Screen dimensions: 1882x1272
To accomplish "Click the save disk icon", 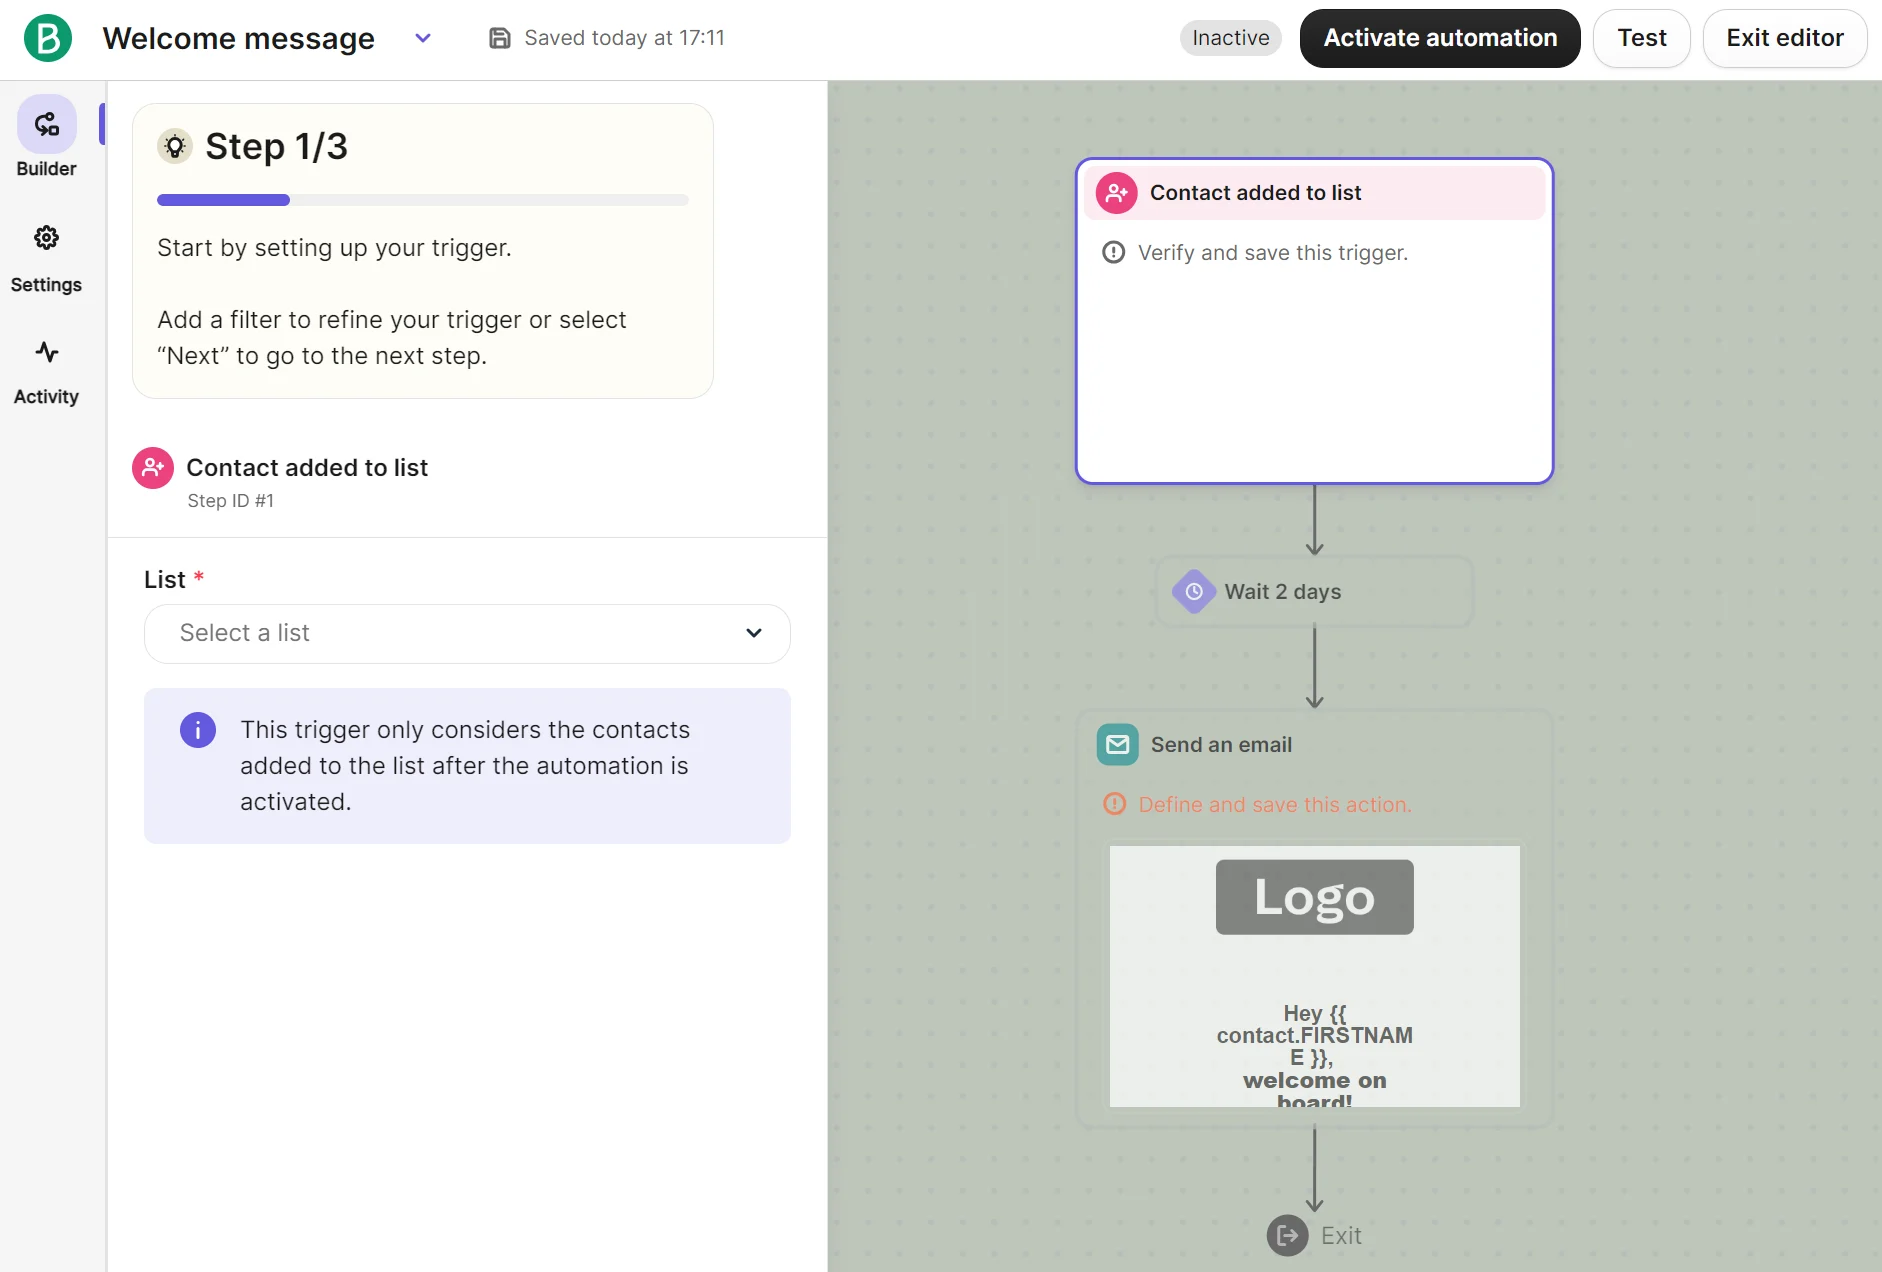I will tap(499, 38).
